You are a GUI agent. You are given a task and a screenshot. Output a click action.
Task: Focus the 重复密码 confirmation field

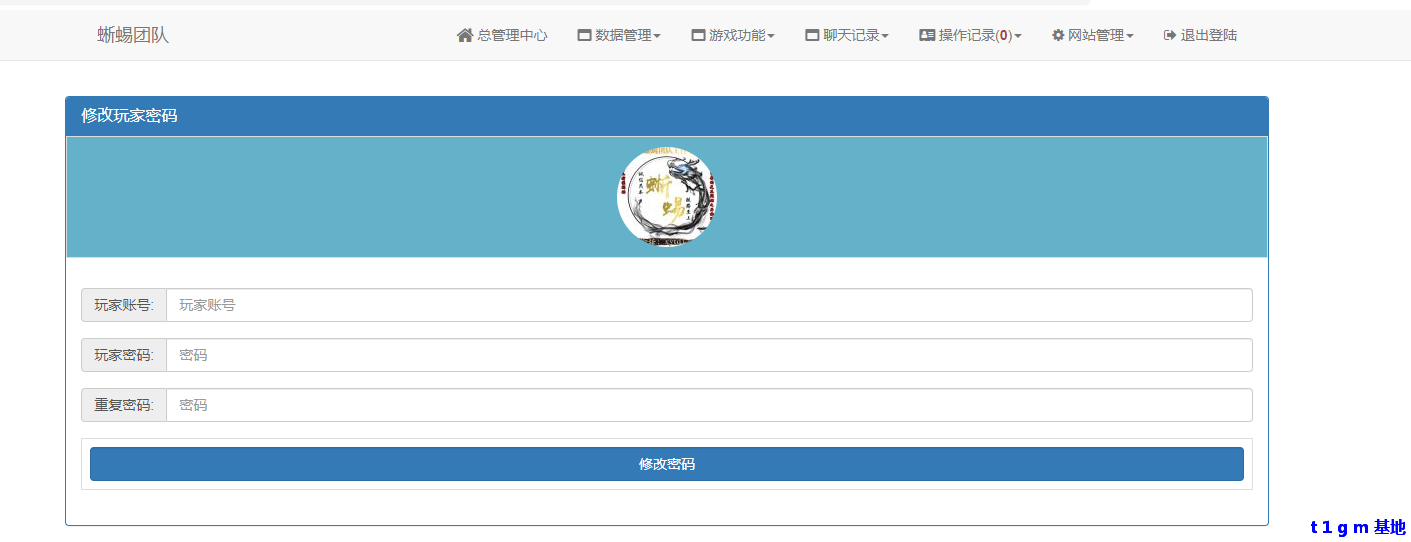pyautogui.click(x=708, y=405)
